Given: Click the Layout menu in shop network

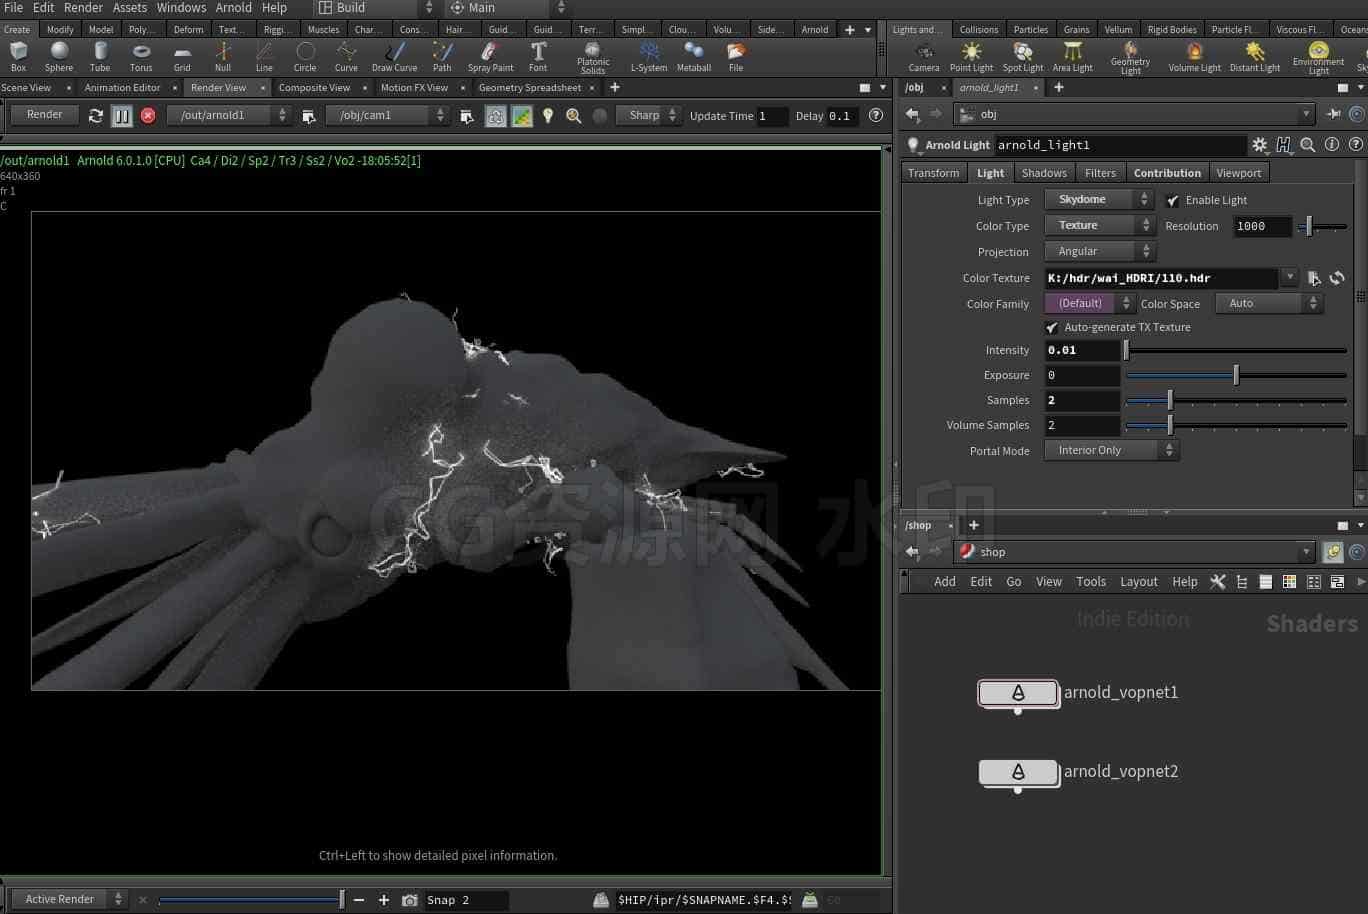Looking at the screenshot, I should (1138, 581).
